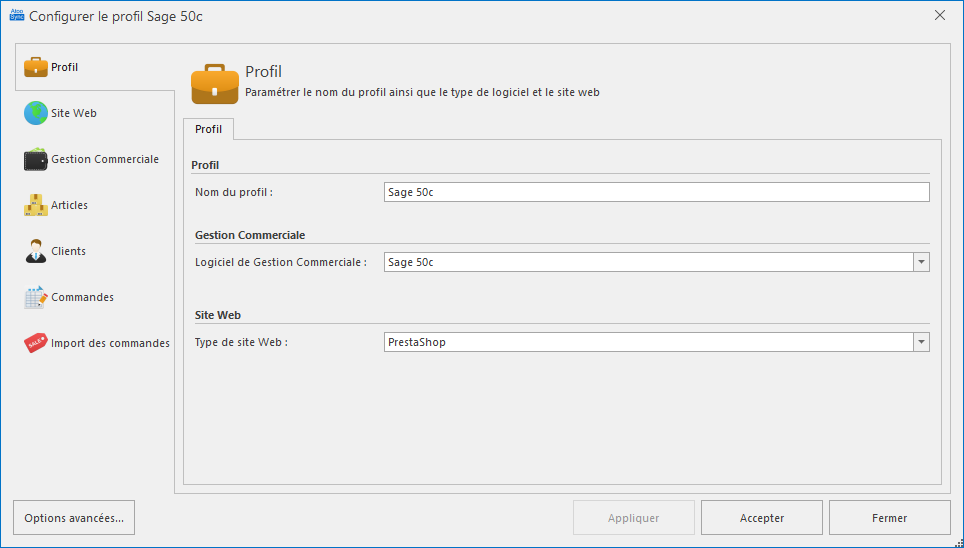964x548 pixels.
Task: Click the Commandes calendar icon
Action: click(x=36, y=297)
